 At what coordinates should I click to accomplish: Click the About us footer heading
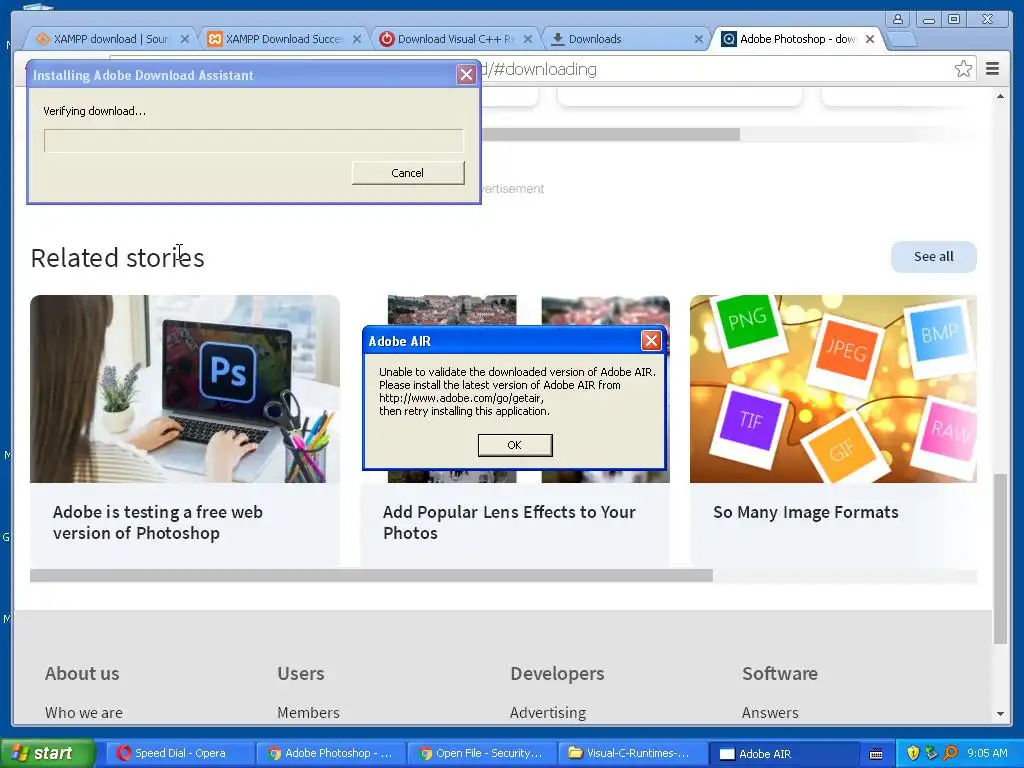click(82, 673)
